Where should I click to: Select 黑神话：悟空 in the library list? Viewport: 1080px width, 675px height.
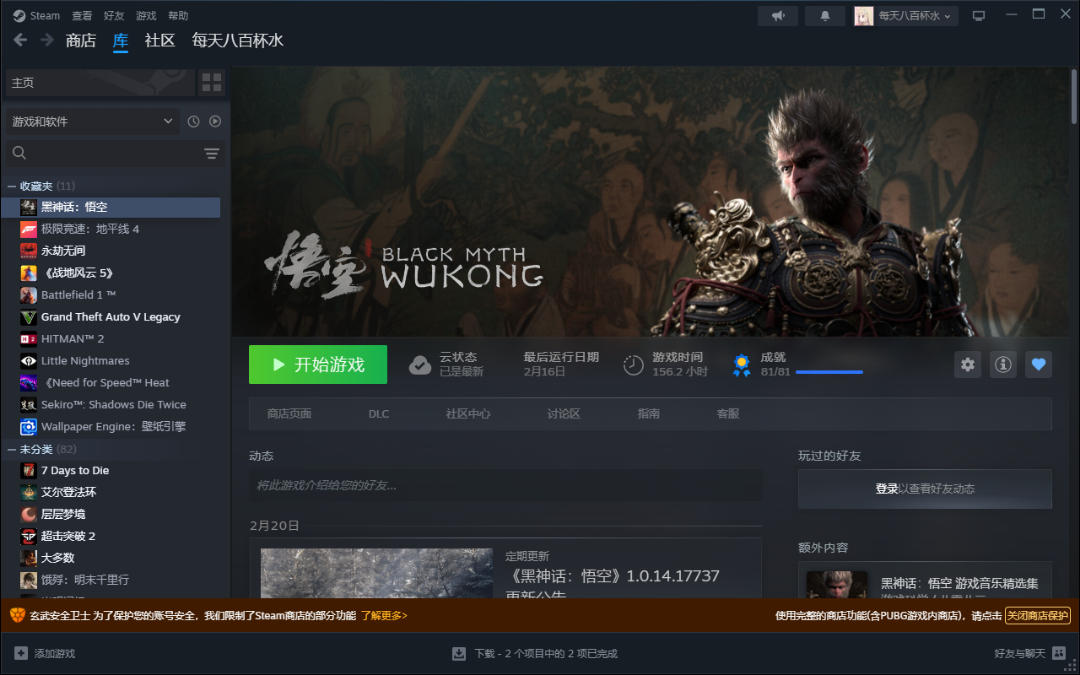(111, 207)
